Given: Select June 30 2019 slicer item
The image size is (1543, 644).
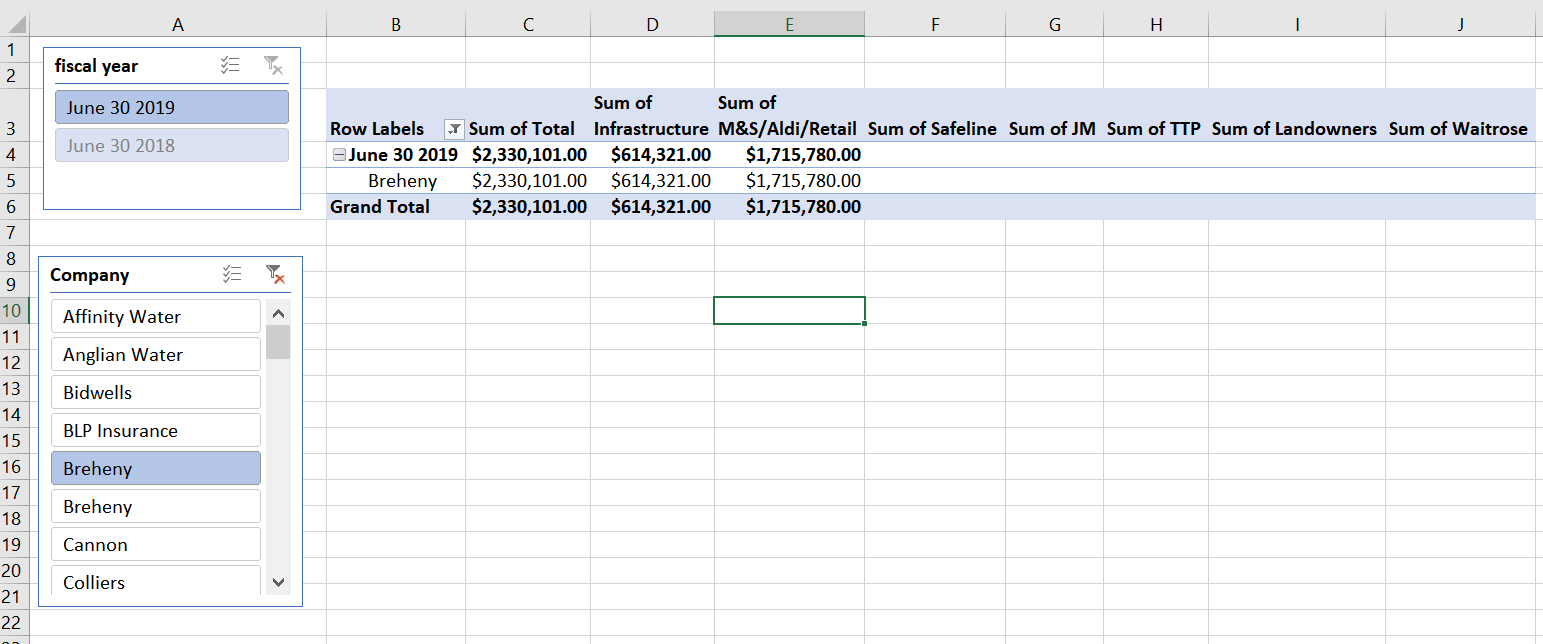Looking at the screenshot, I should click(172, 108).
